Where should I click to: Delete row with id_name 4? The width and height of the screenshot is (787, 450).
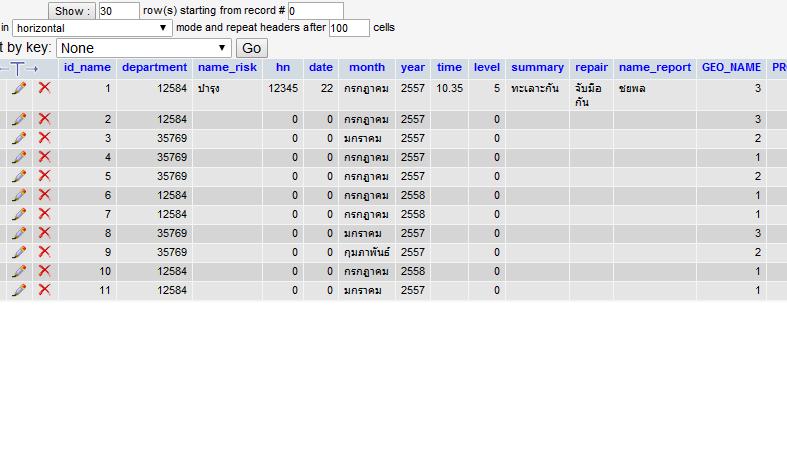pos(44,157)
